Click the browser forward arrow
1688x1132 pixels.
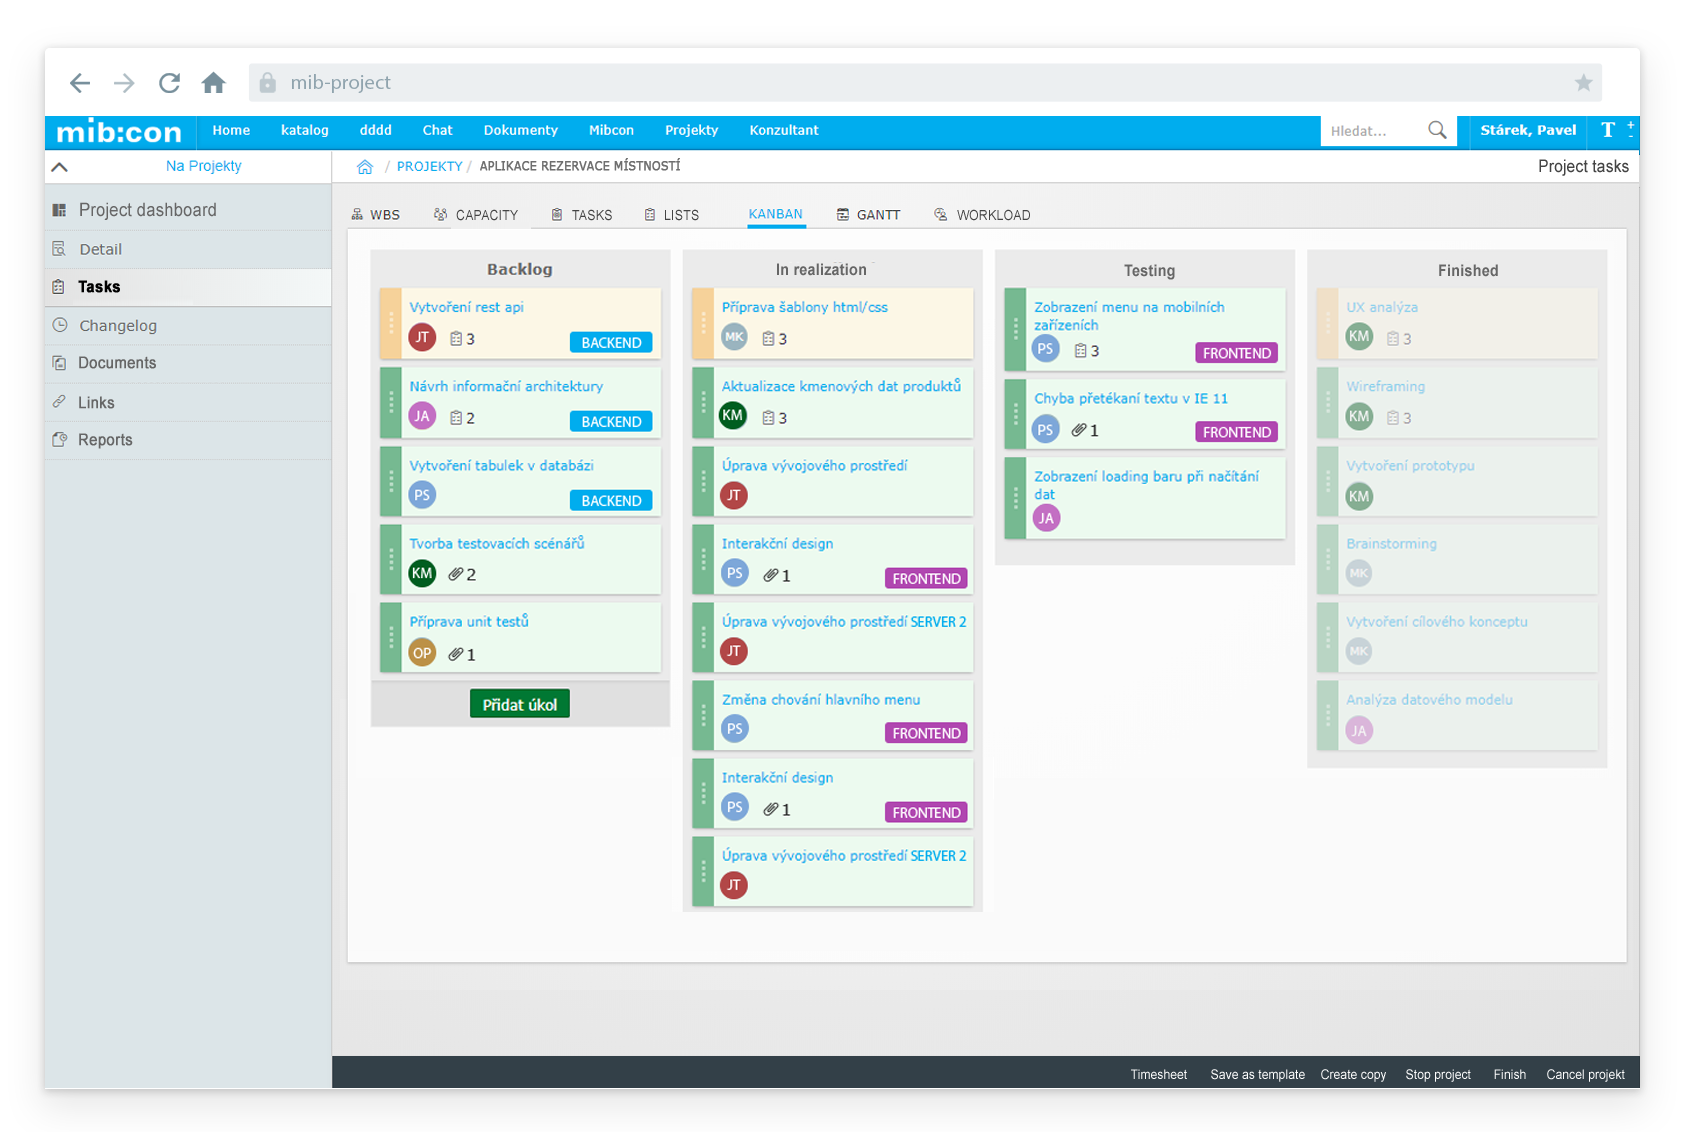(x=124, y=83)
